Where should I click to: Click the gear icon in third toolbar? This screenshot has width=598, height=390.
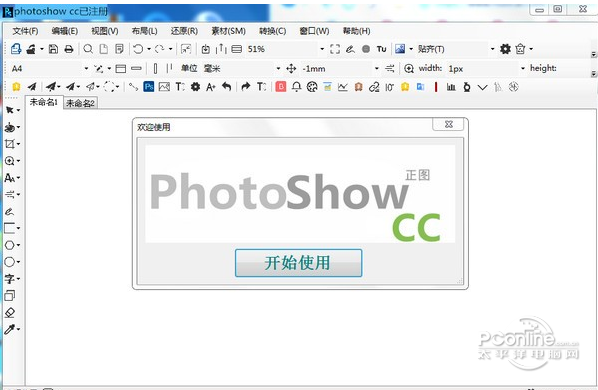tap(195, 87)
